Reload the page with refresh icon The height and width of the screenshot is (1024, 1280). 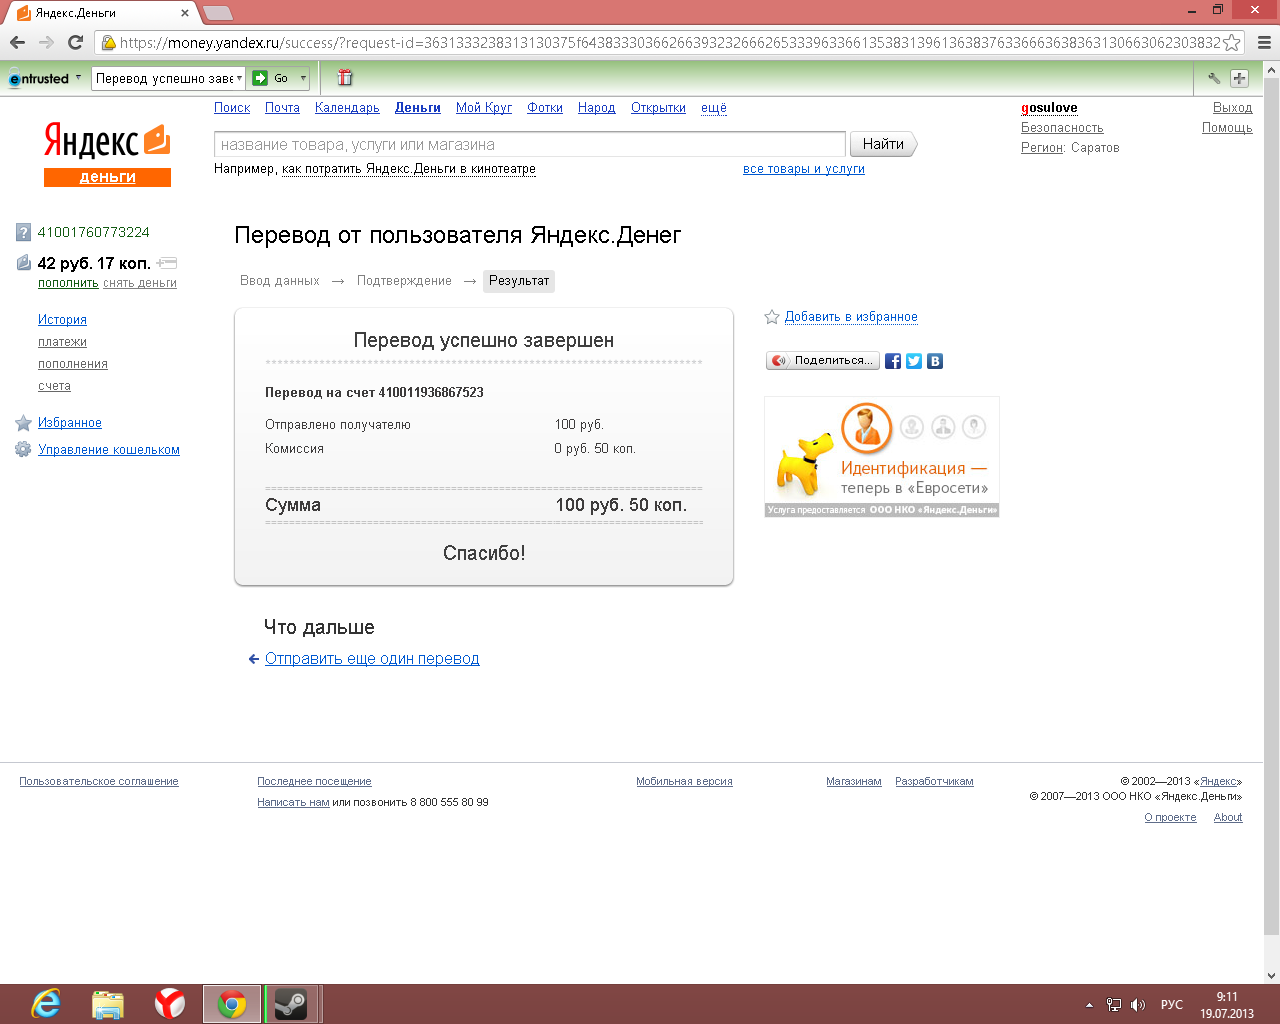tap(75, 42)
